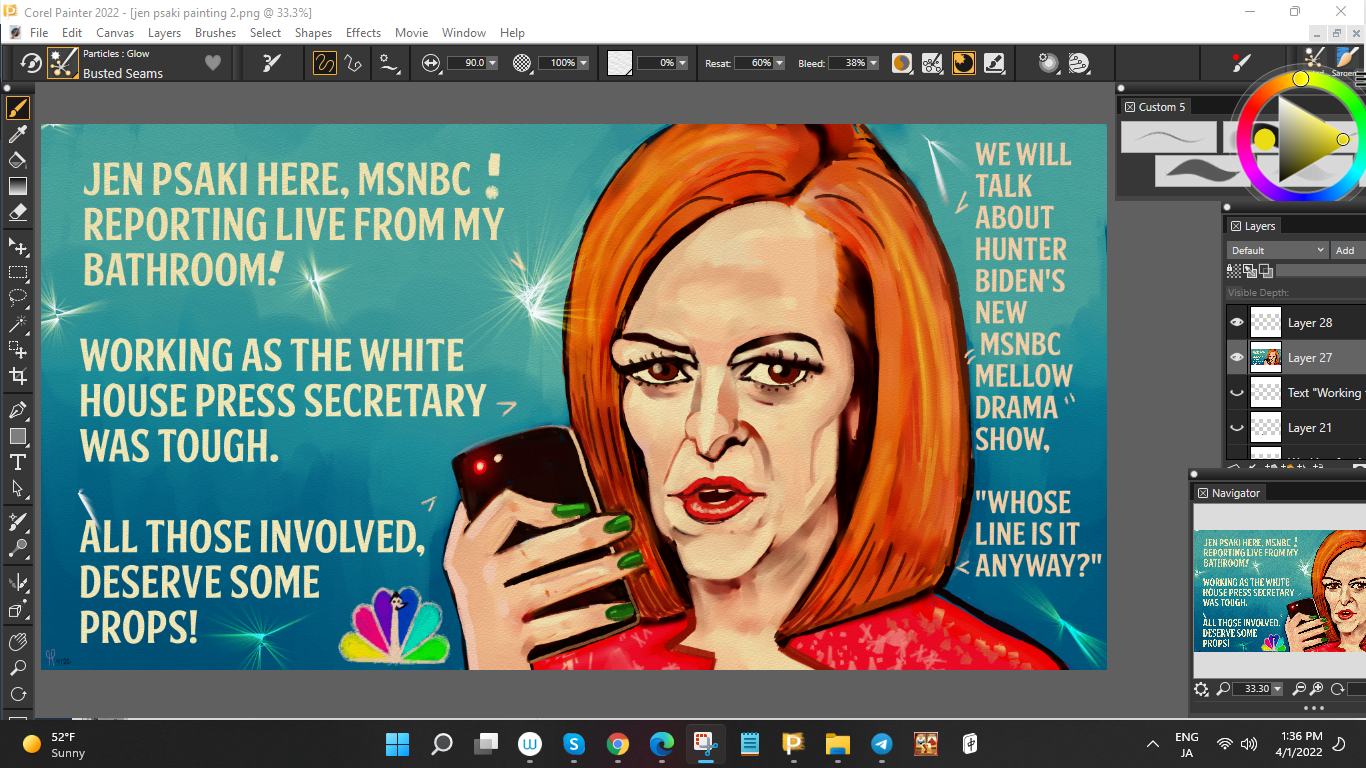Select the Interactive Gradient tool
Image resolution: width=1366 pixels, height=768 pixels.
click(x=18, y=186)
